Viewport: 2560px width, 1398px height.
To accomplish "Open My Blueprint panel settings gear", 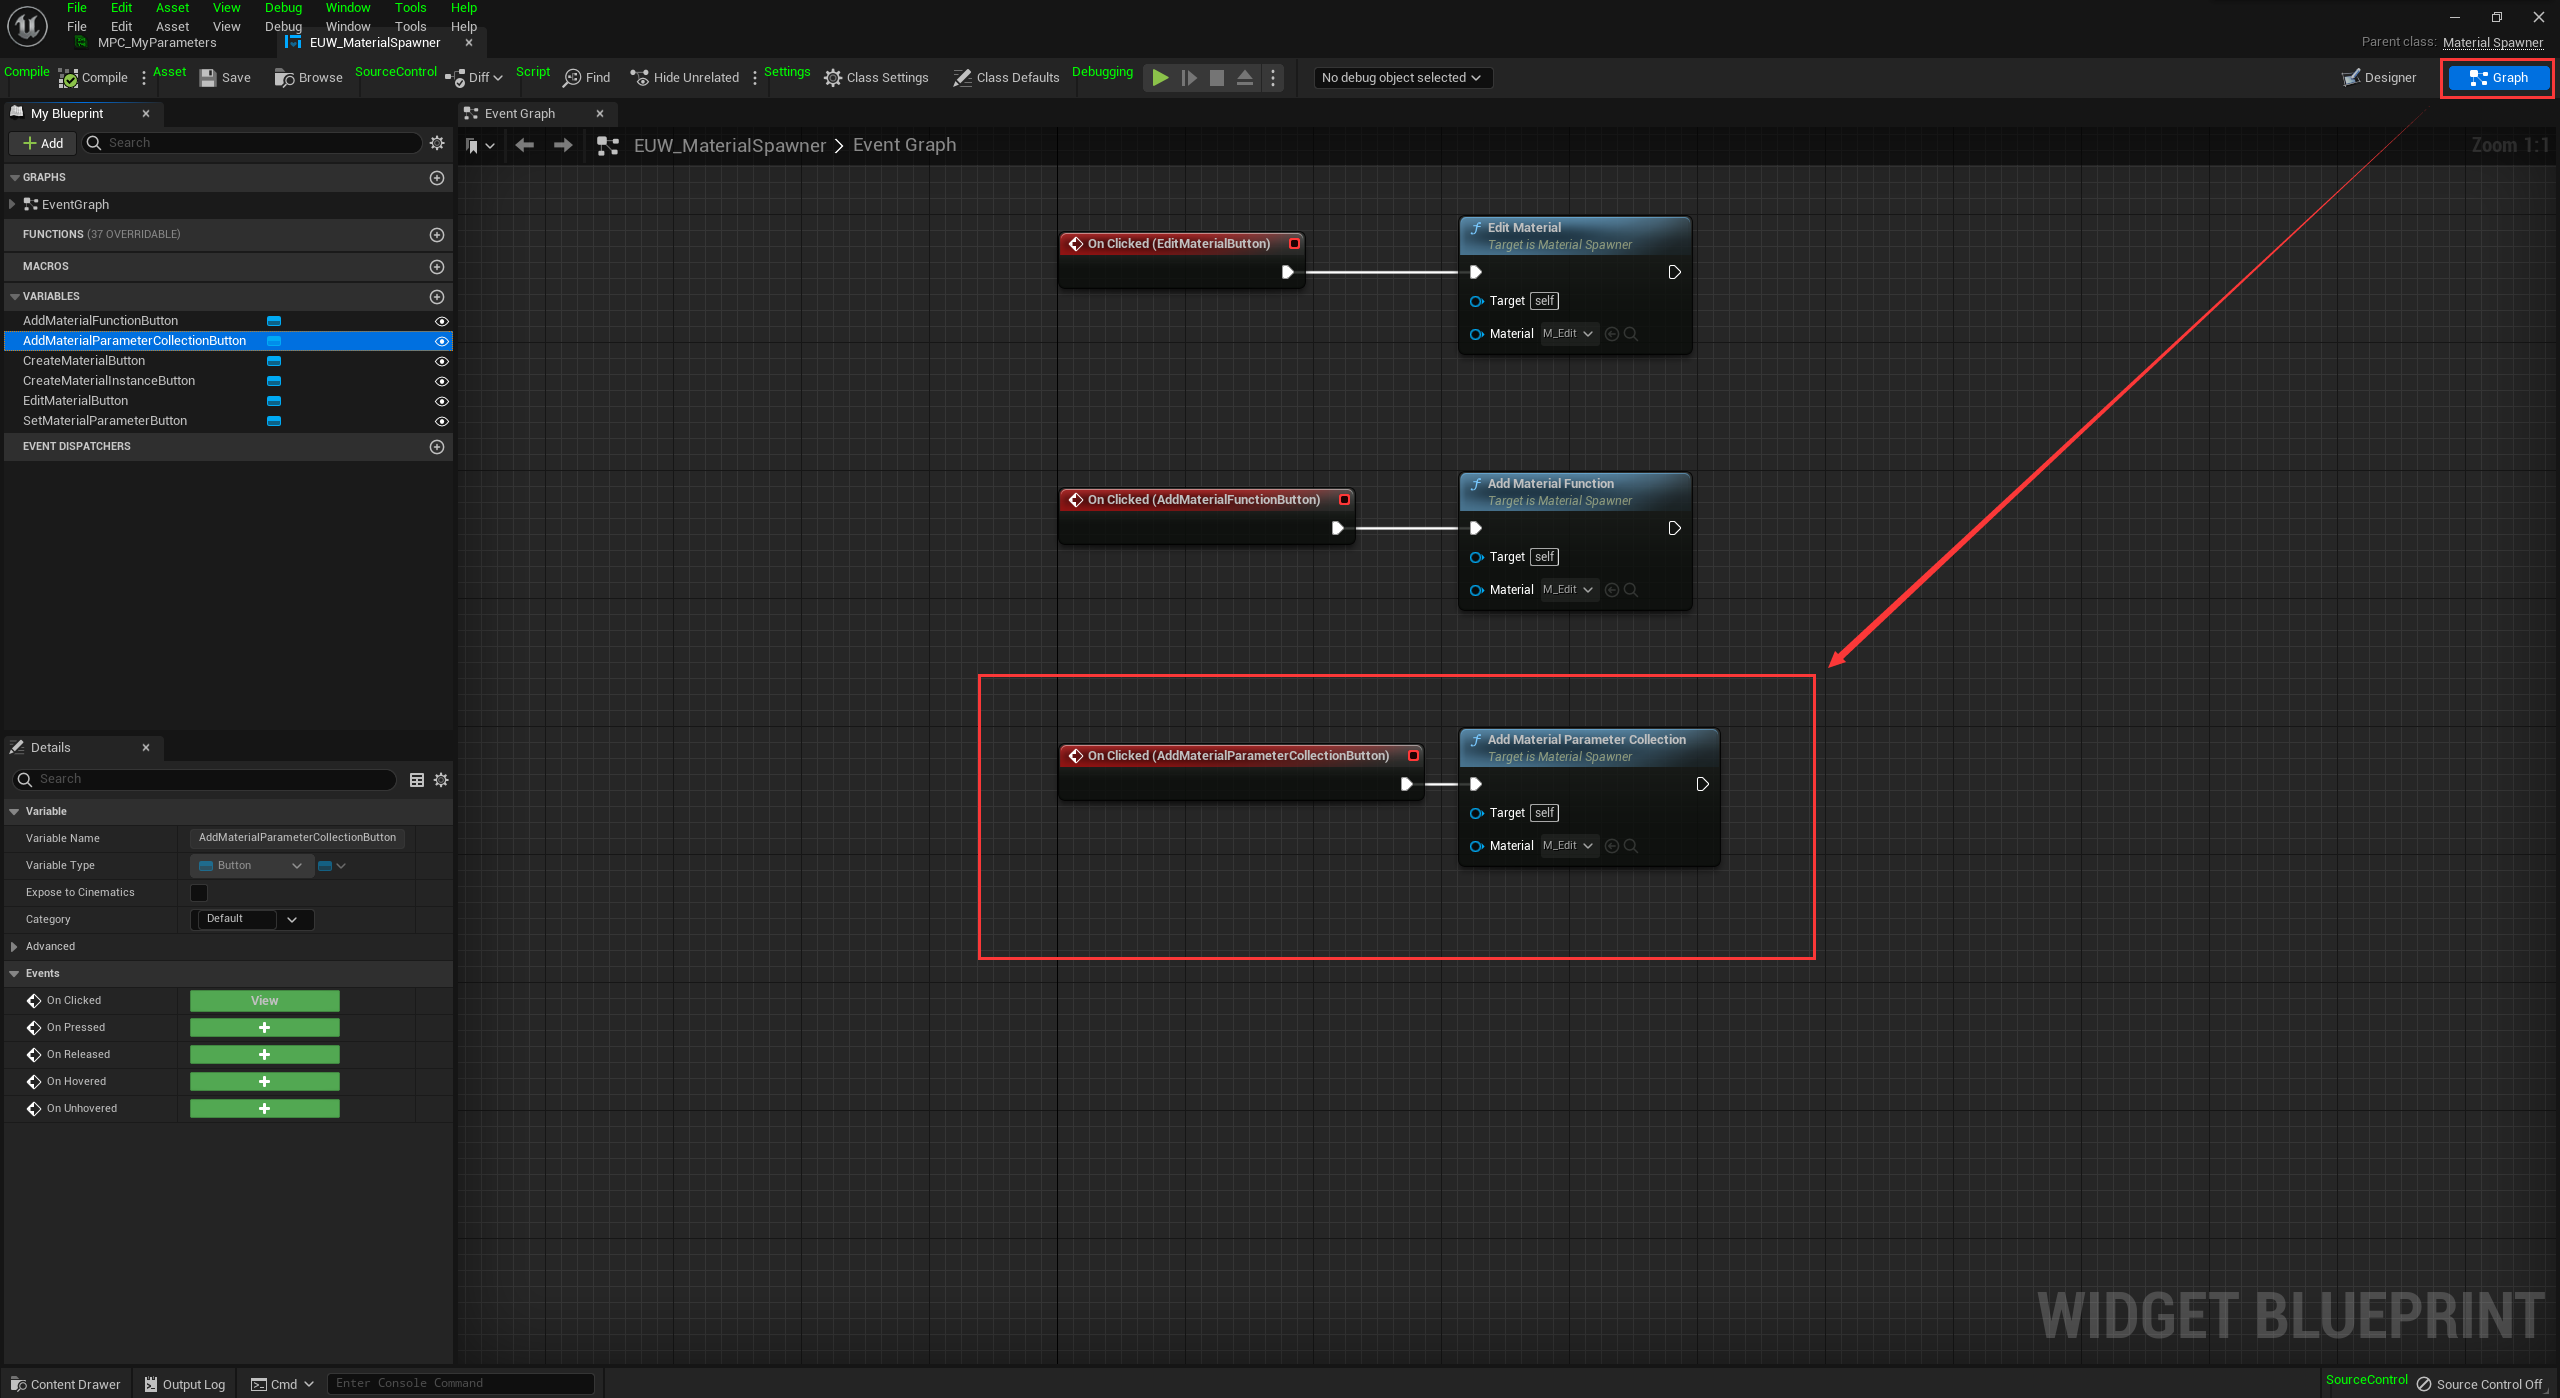I will [437, 143].
